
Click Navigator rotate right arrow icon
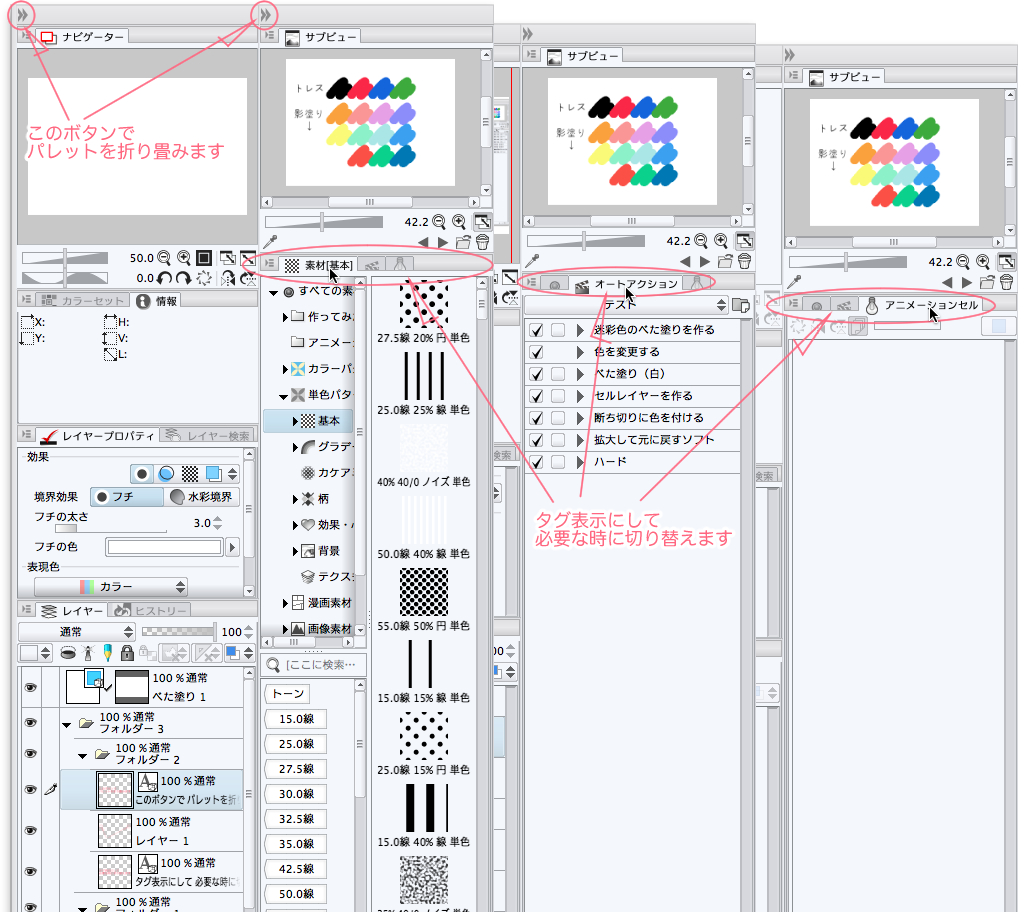(183, 278)
